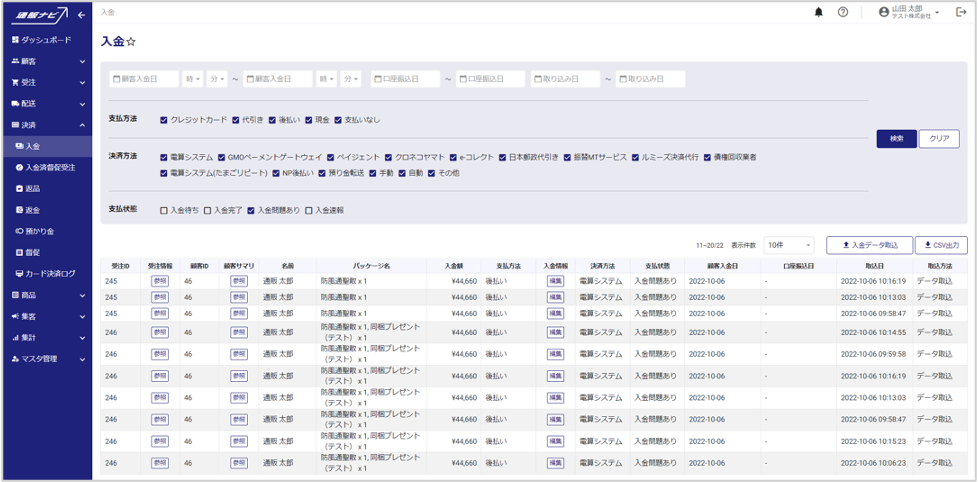Open 返品 in the sidebar
978x482 pixels.
pos(33,188)
